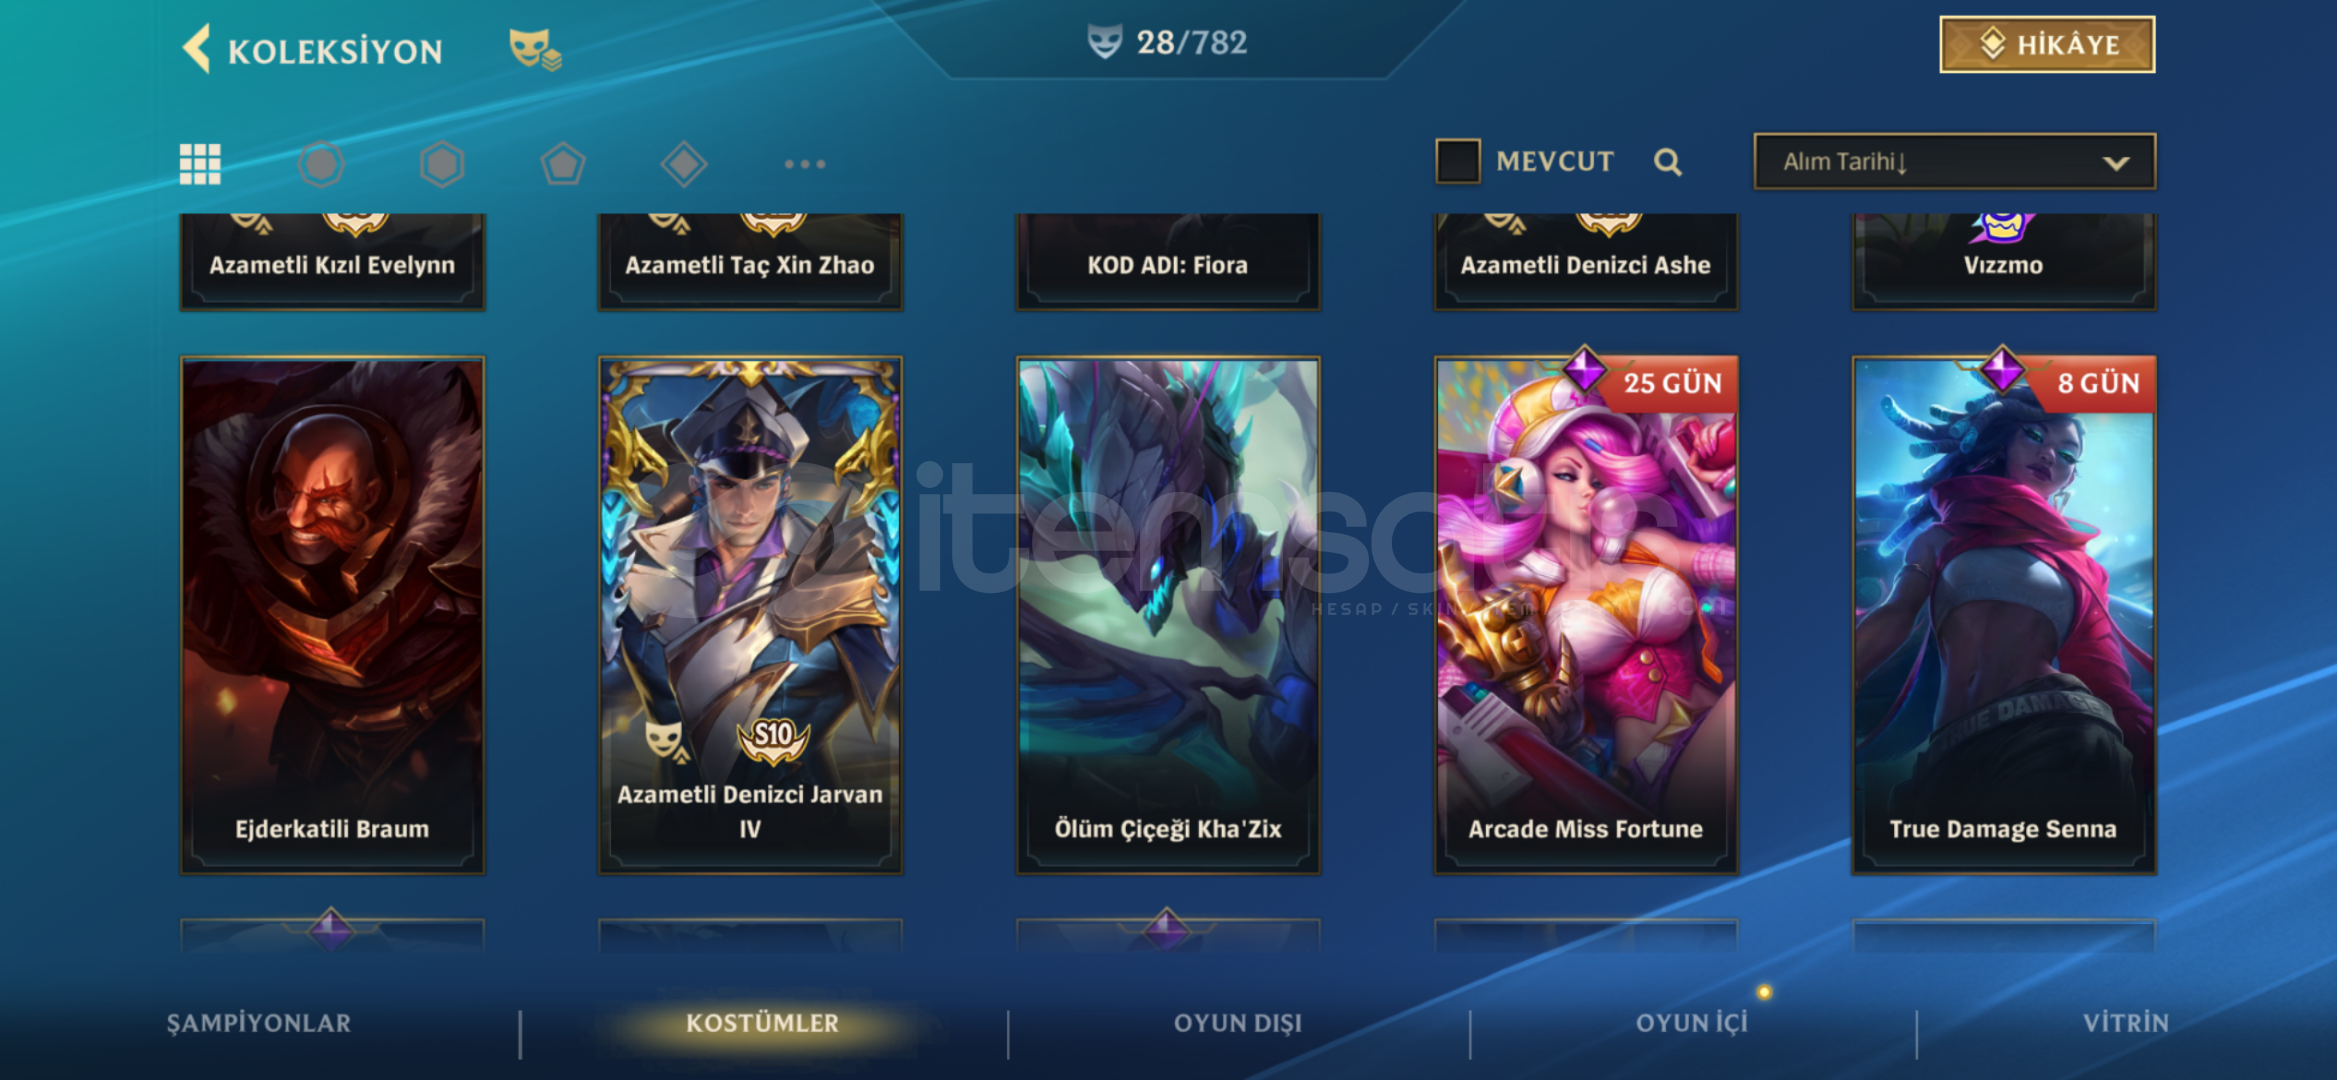Open the Oyun İçi tab
Viewport: 2337px width, 1080px height.
(x=1692, y=1023)
